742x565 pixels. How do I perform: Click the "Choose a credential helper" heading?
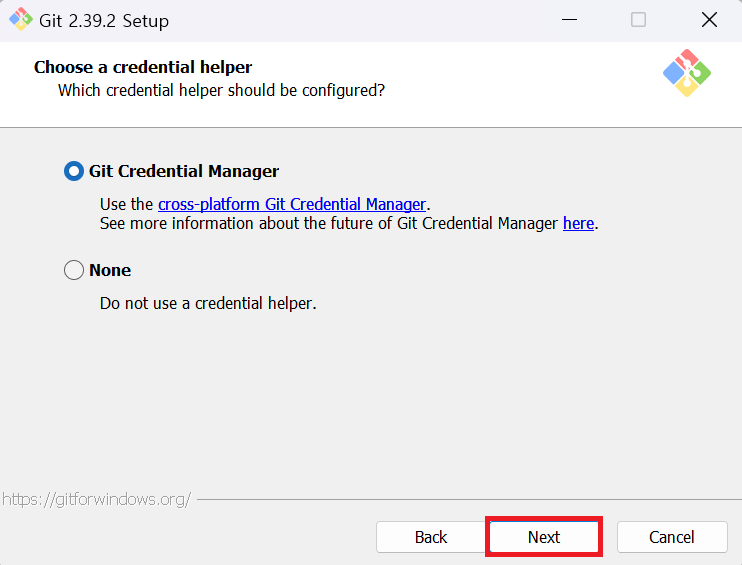pyautogui.click(x=143, y=67)
